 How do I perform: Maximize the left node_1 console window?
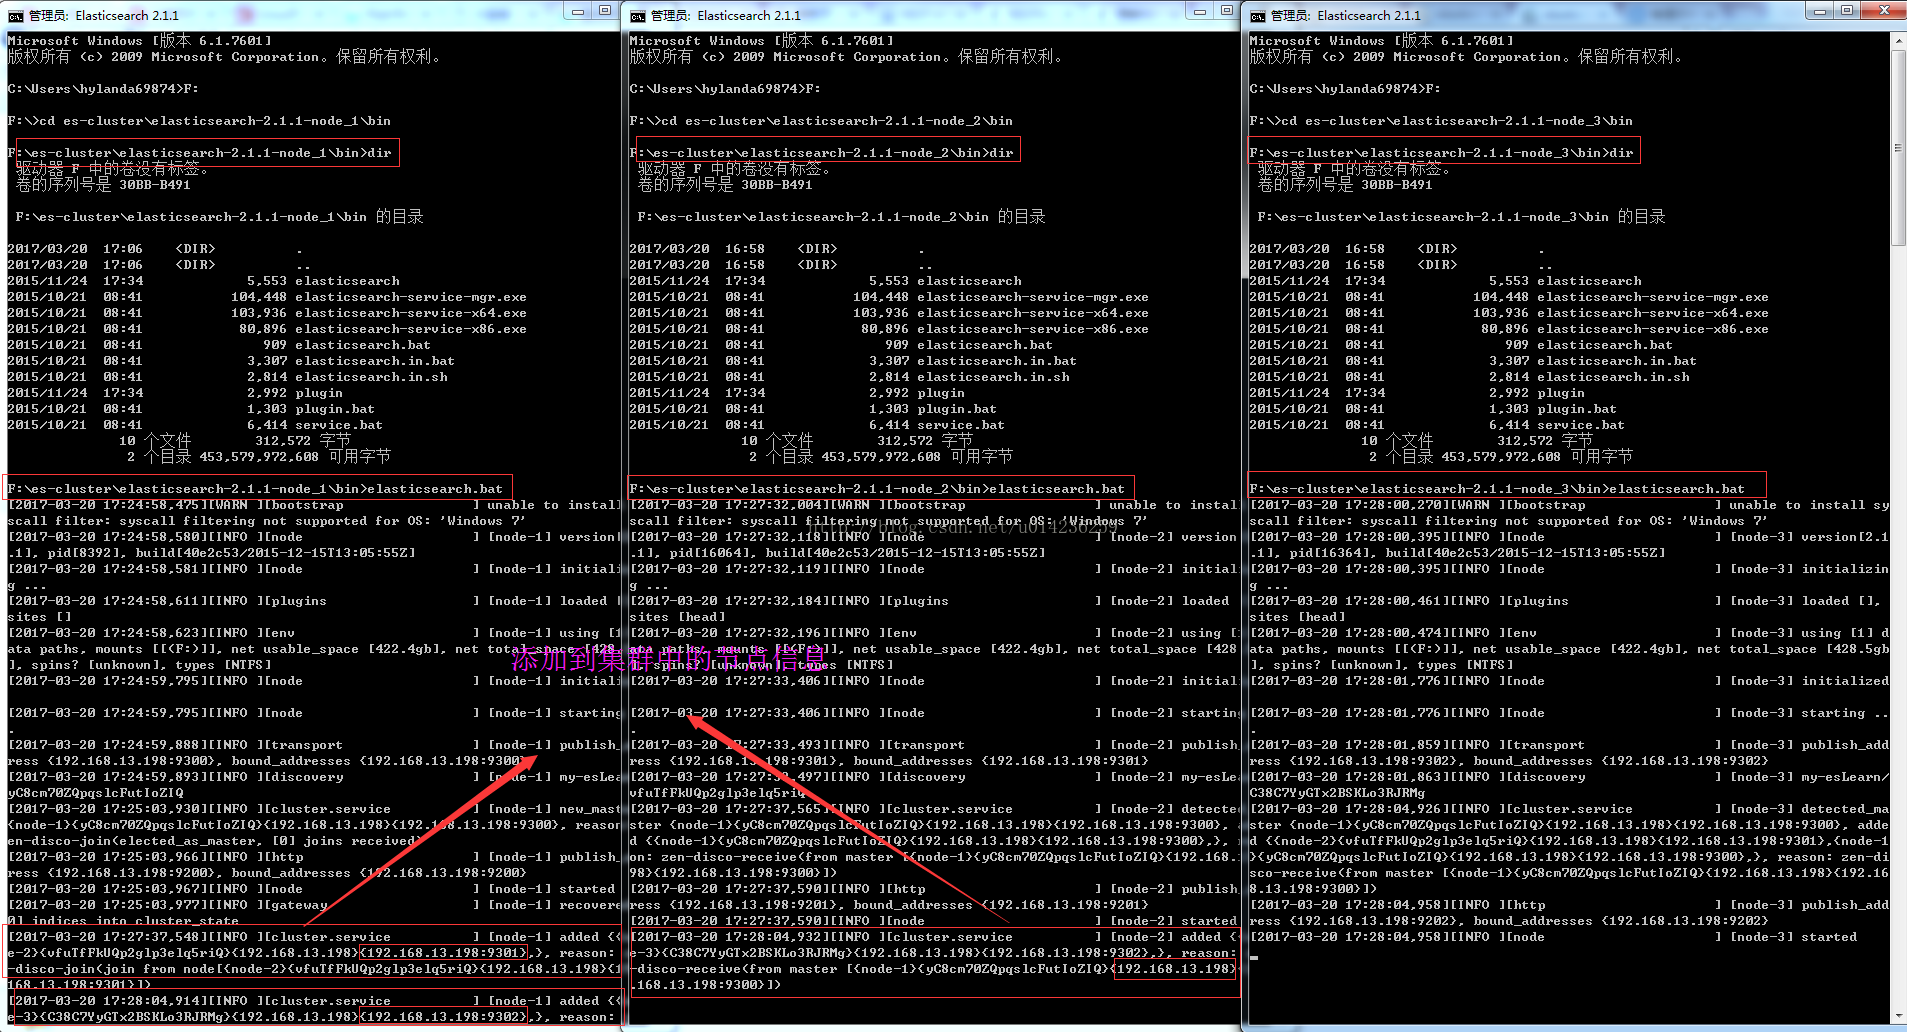pyautogui.click(x=605, y=11)
